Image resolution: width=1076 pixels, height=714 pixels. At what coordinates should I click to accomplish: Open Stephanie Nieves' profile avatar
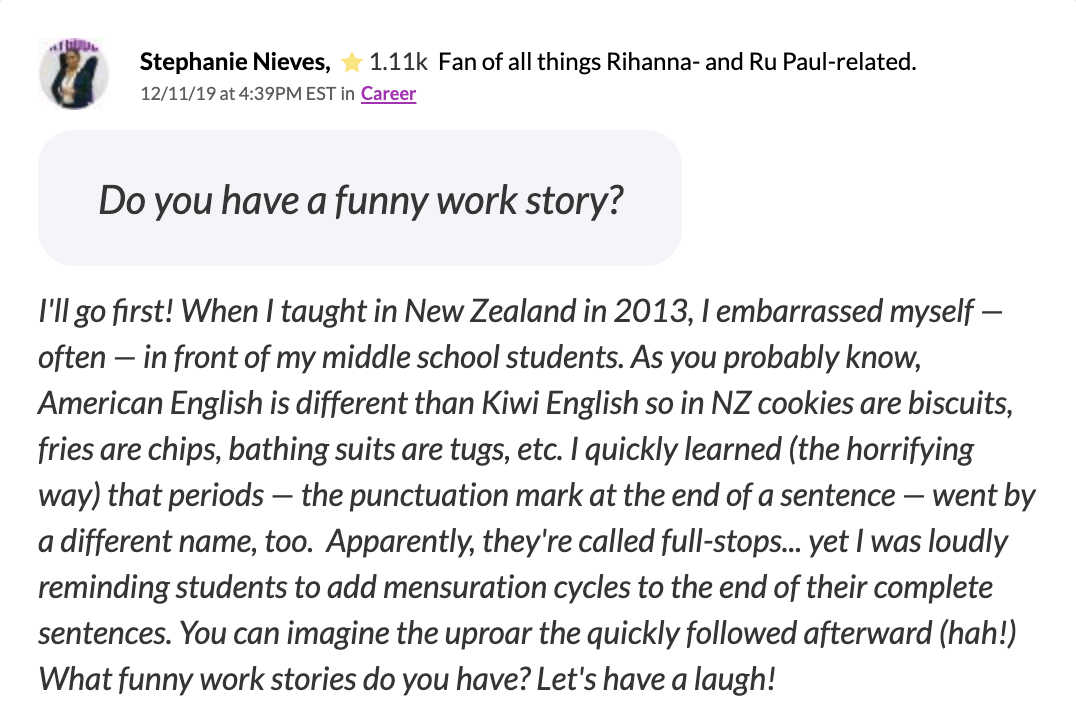tap(73, 74)
